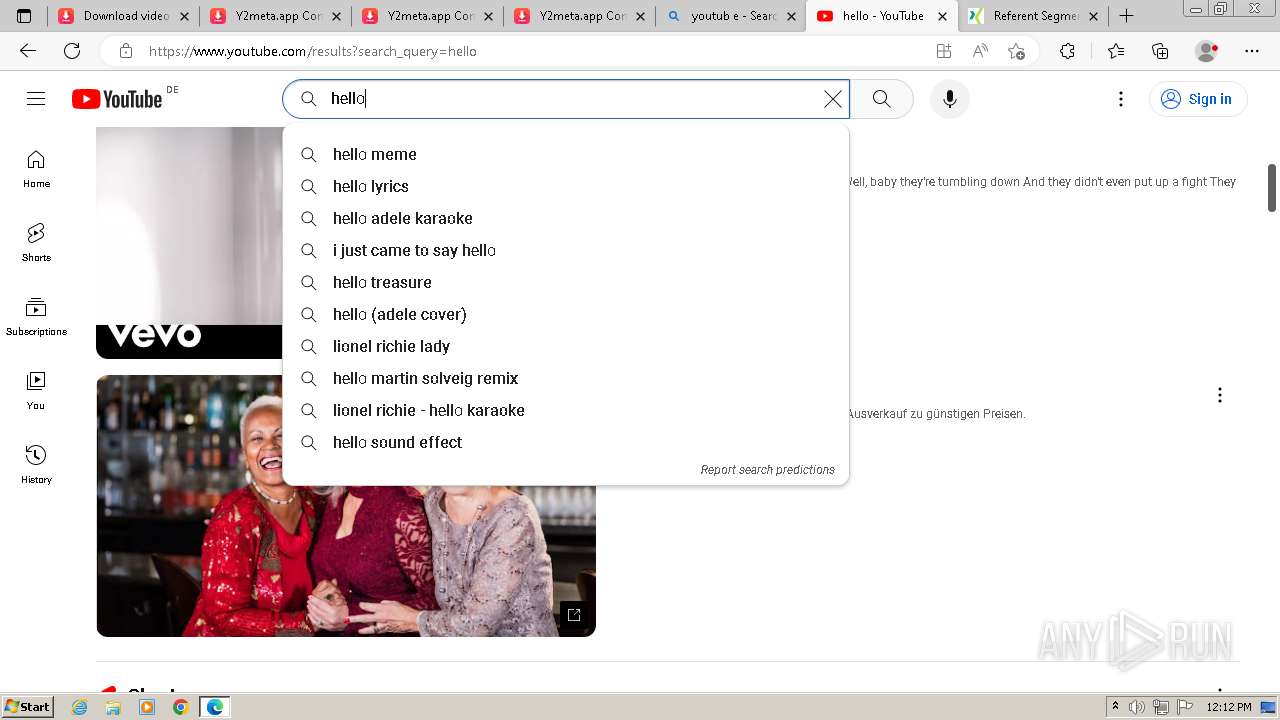Click the Sign in button
The height and width of the screenshot is (720, 1280).
[x=1198, y=98]
